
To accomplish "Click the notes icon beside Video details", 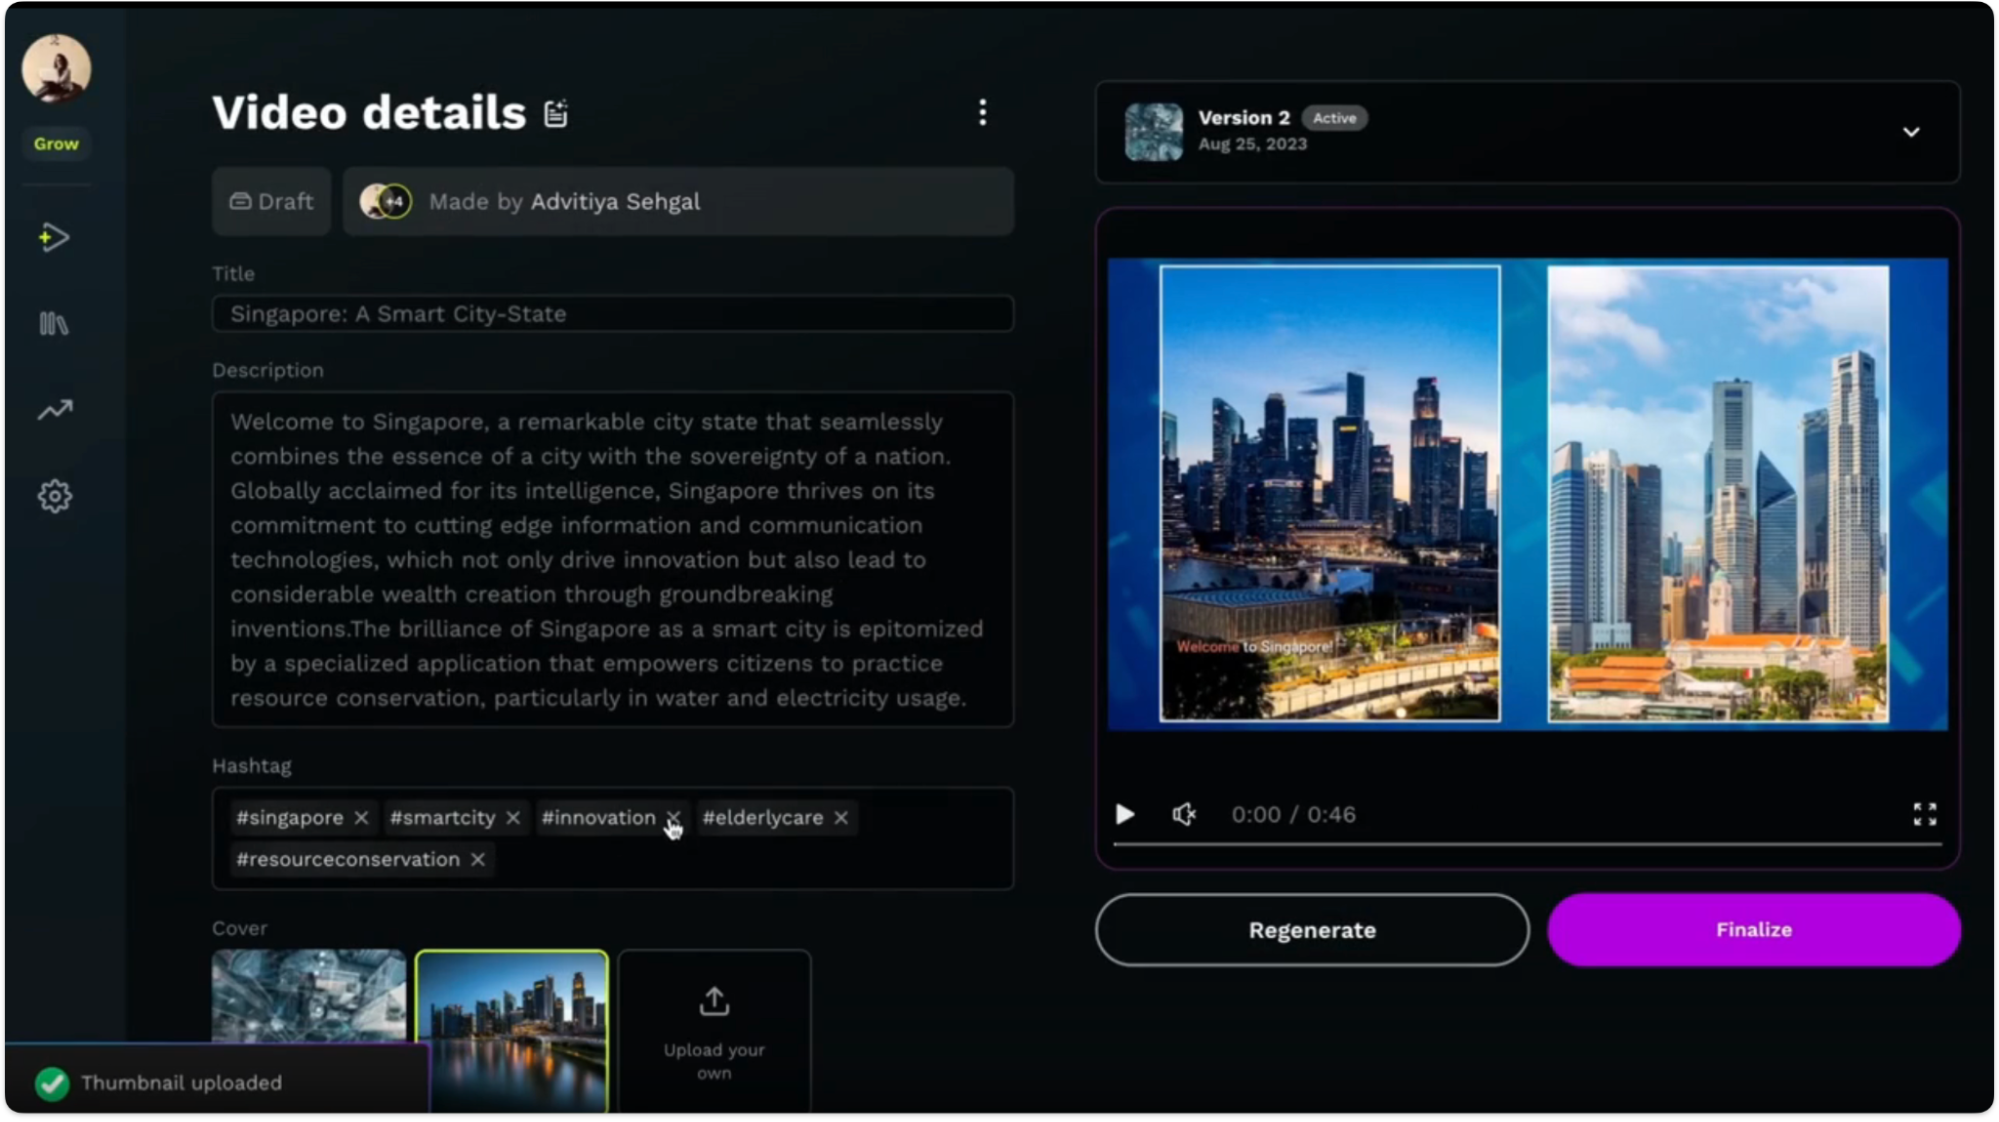I will point(556,114).
